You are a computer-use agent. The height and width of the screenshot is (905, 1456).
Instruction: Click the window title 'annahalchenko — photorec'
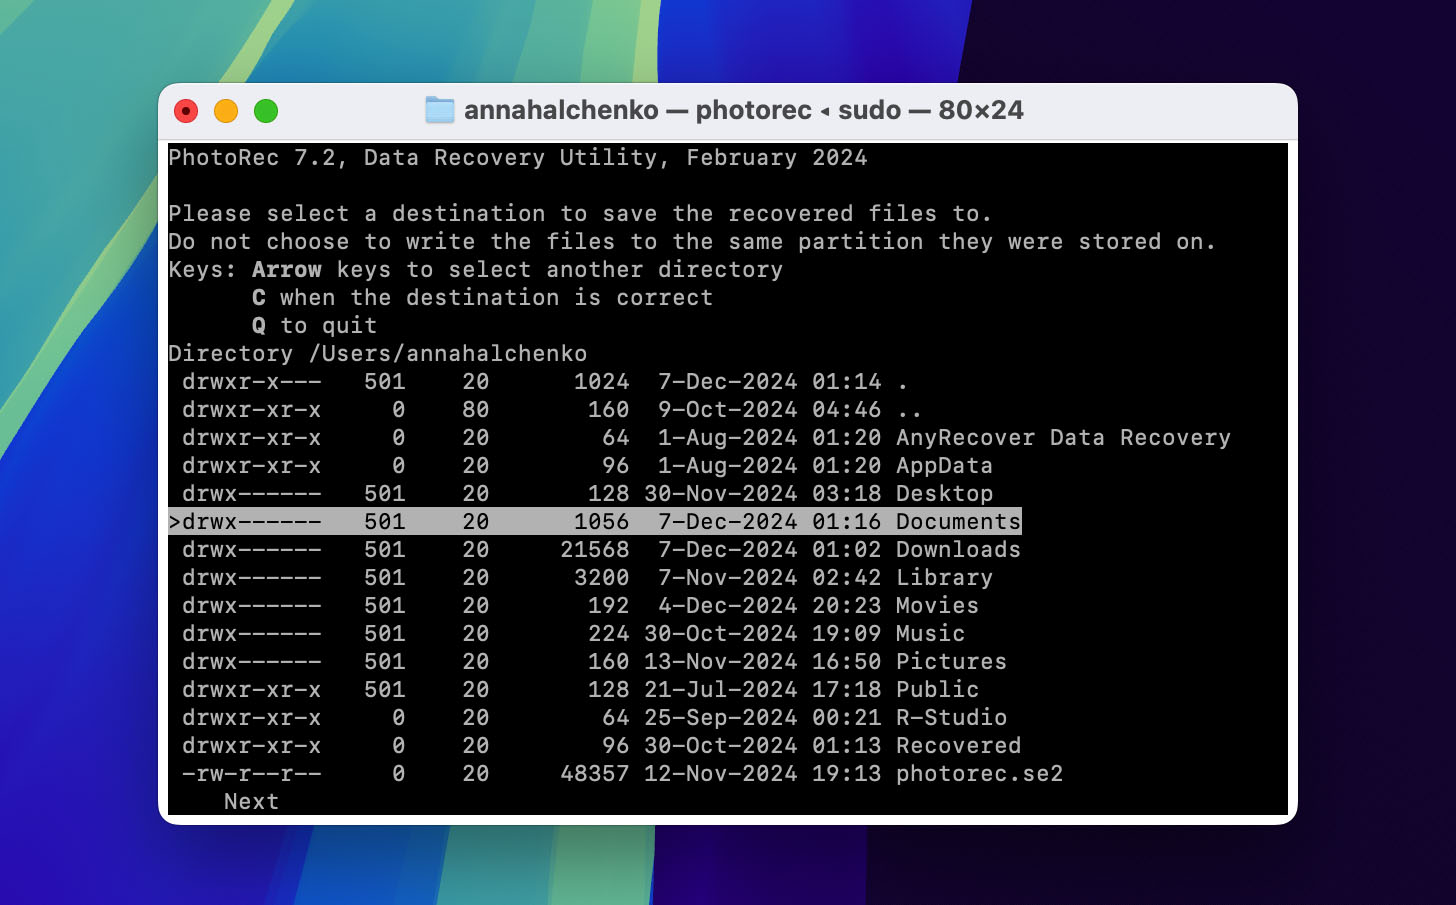(x=637, y=110)
